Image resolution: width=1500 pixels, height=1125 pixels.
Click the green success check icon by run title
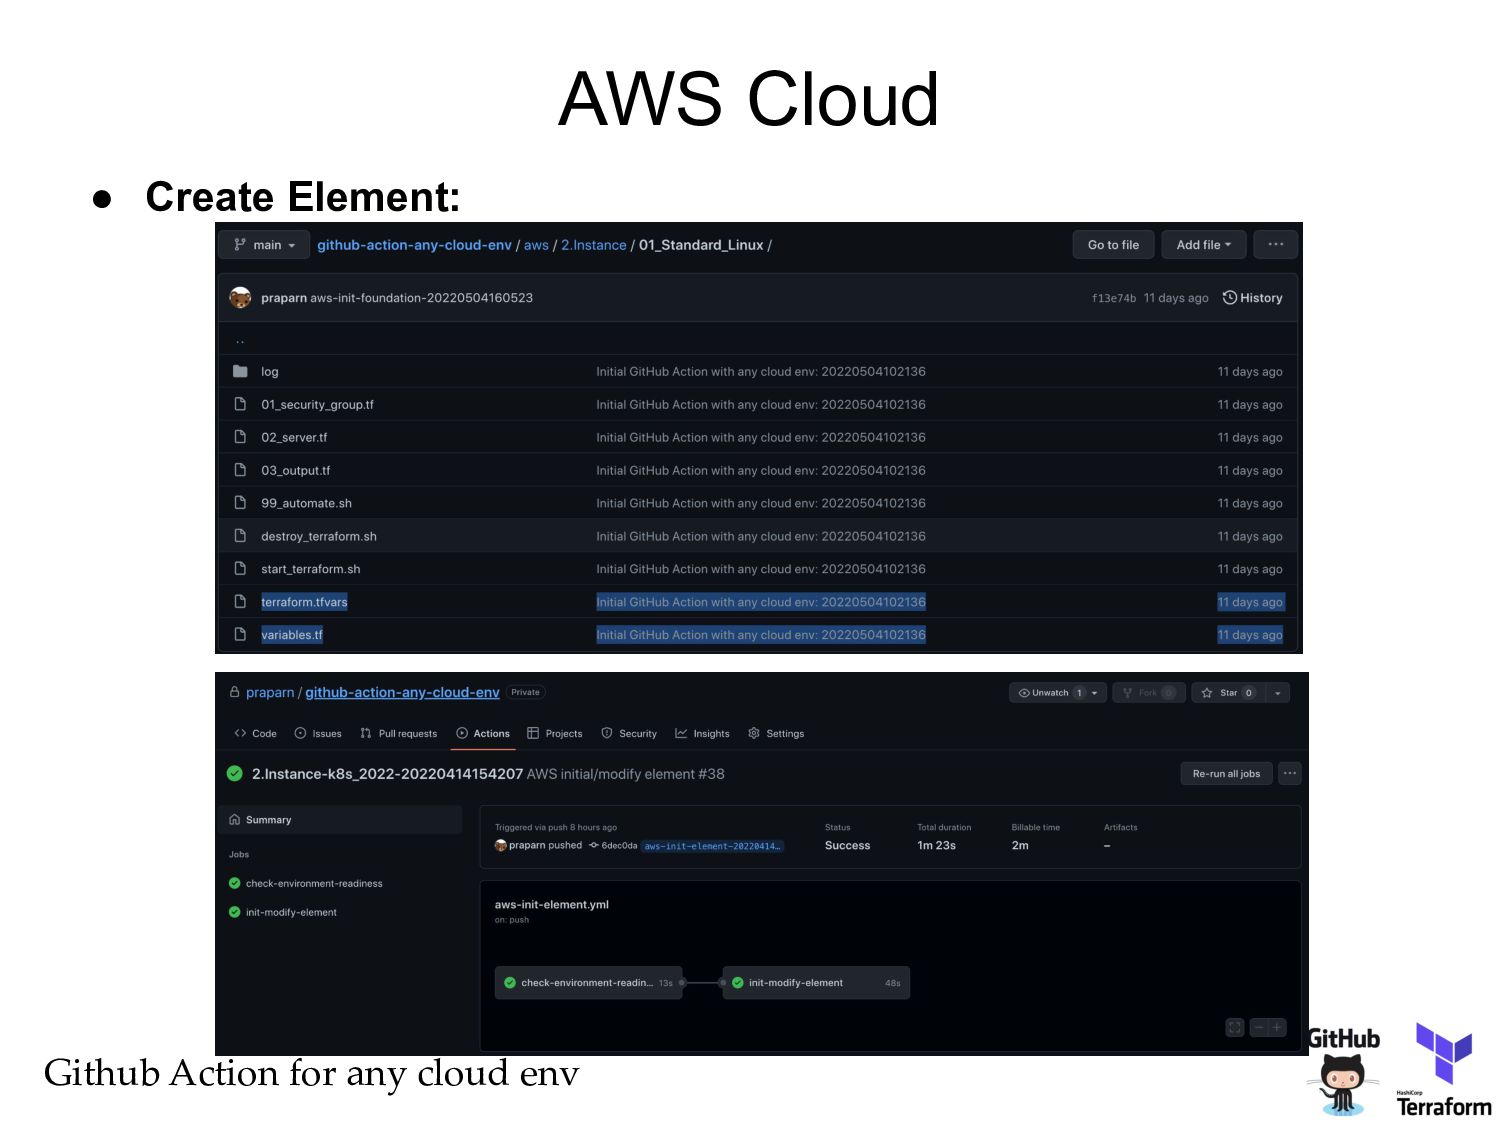[x=235, y=774]
